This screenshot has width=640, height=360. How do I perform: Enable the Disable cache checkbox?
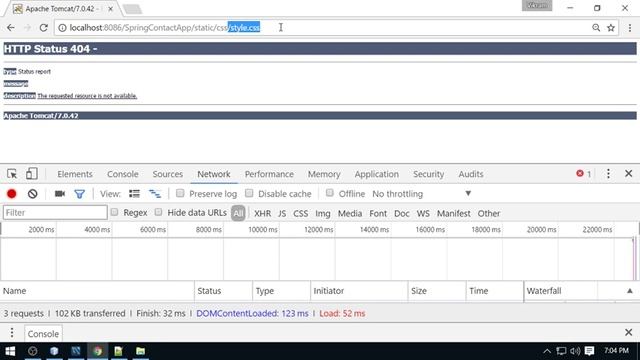(x=249, y=193)
